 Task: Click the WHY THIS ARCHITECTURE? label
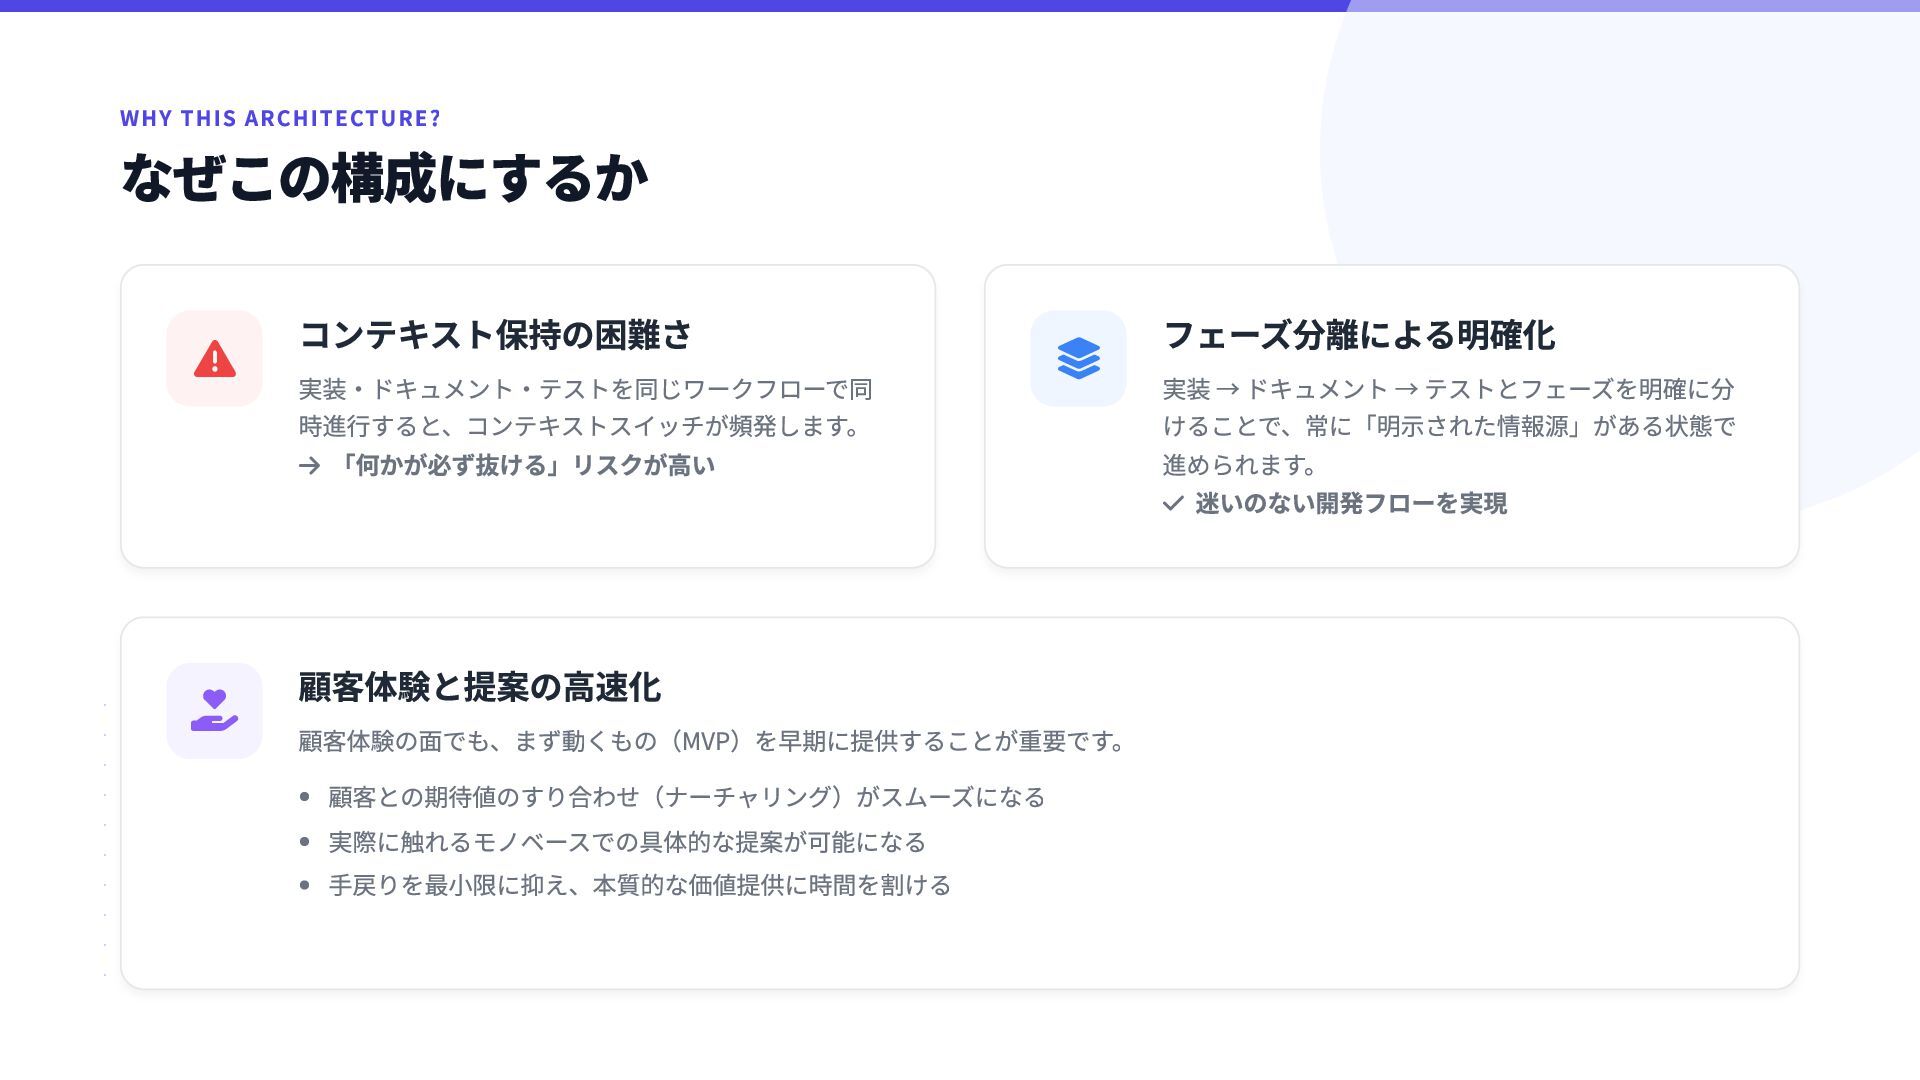coord(280,118)
